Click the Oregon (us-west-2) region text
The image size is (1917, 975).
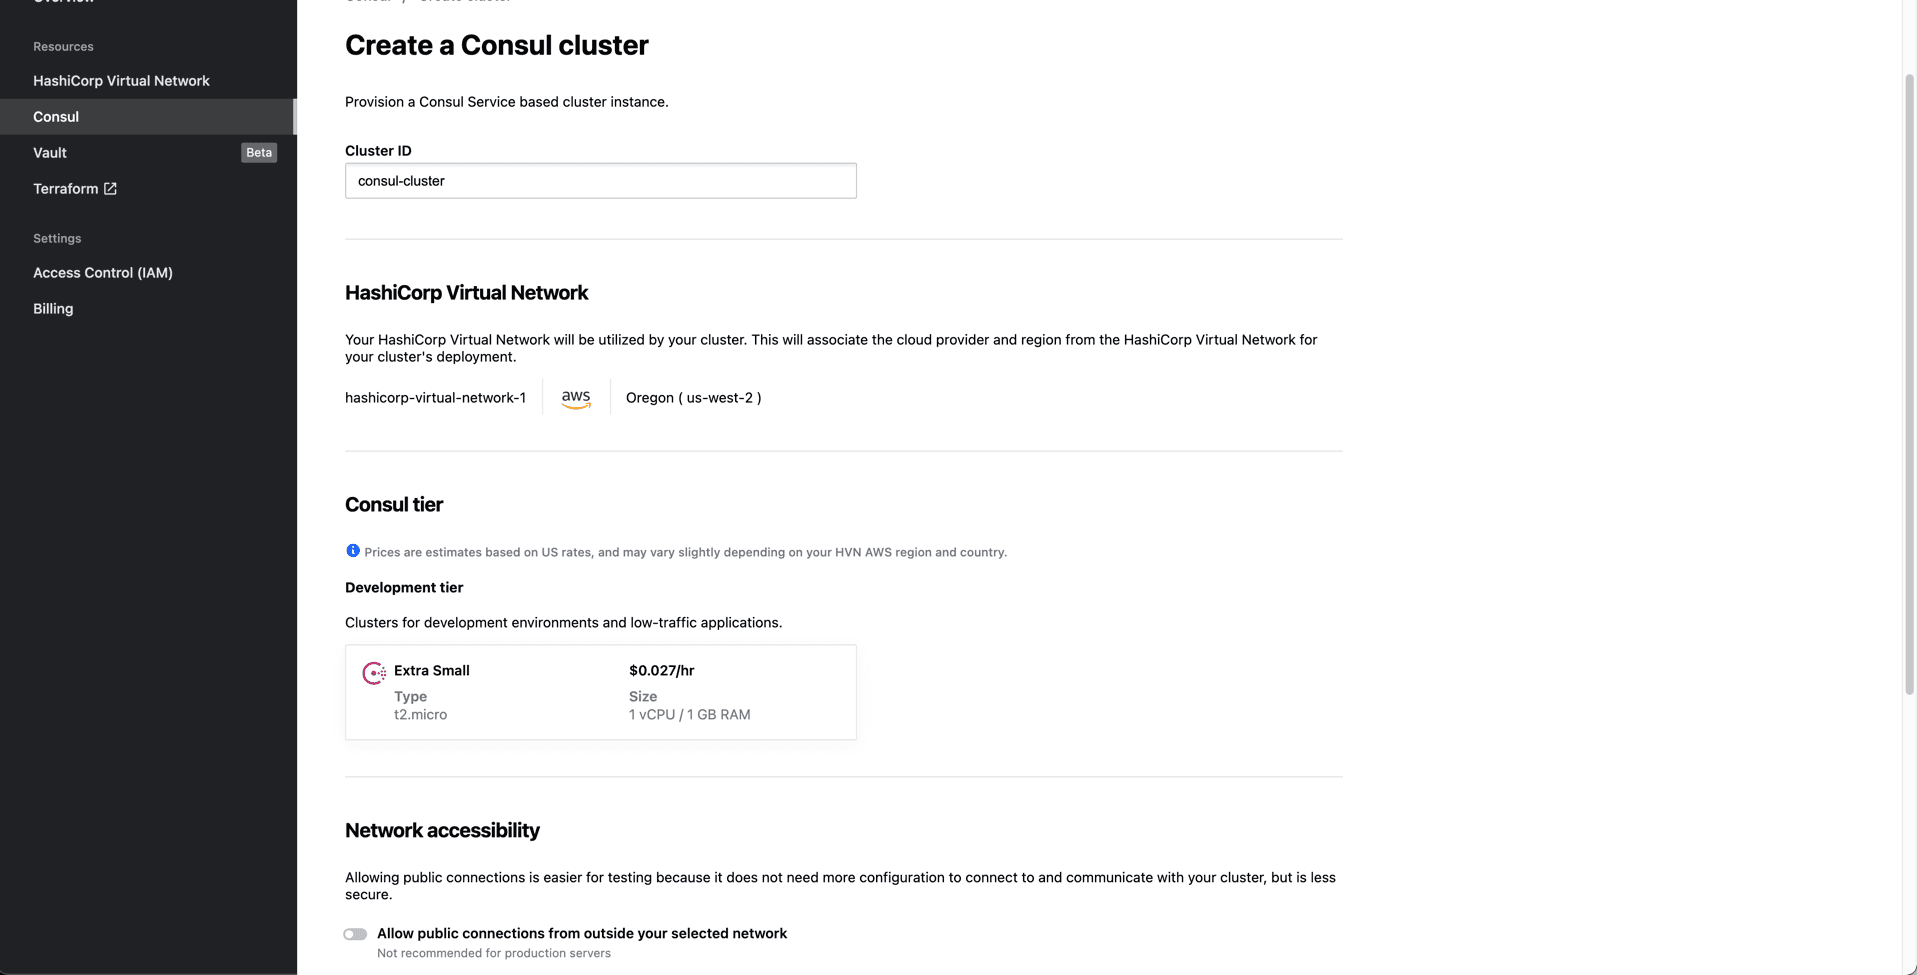click(x=693, y=398)
